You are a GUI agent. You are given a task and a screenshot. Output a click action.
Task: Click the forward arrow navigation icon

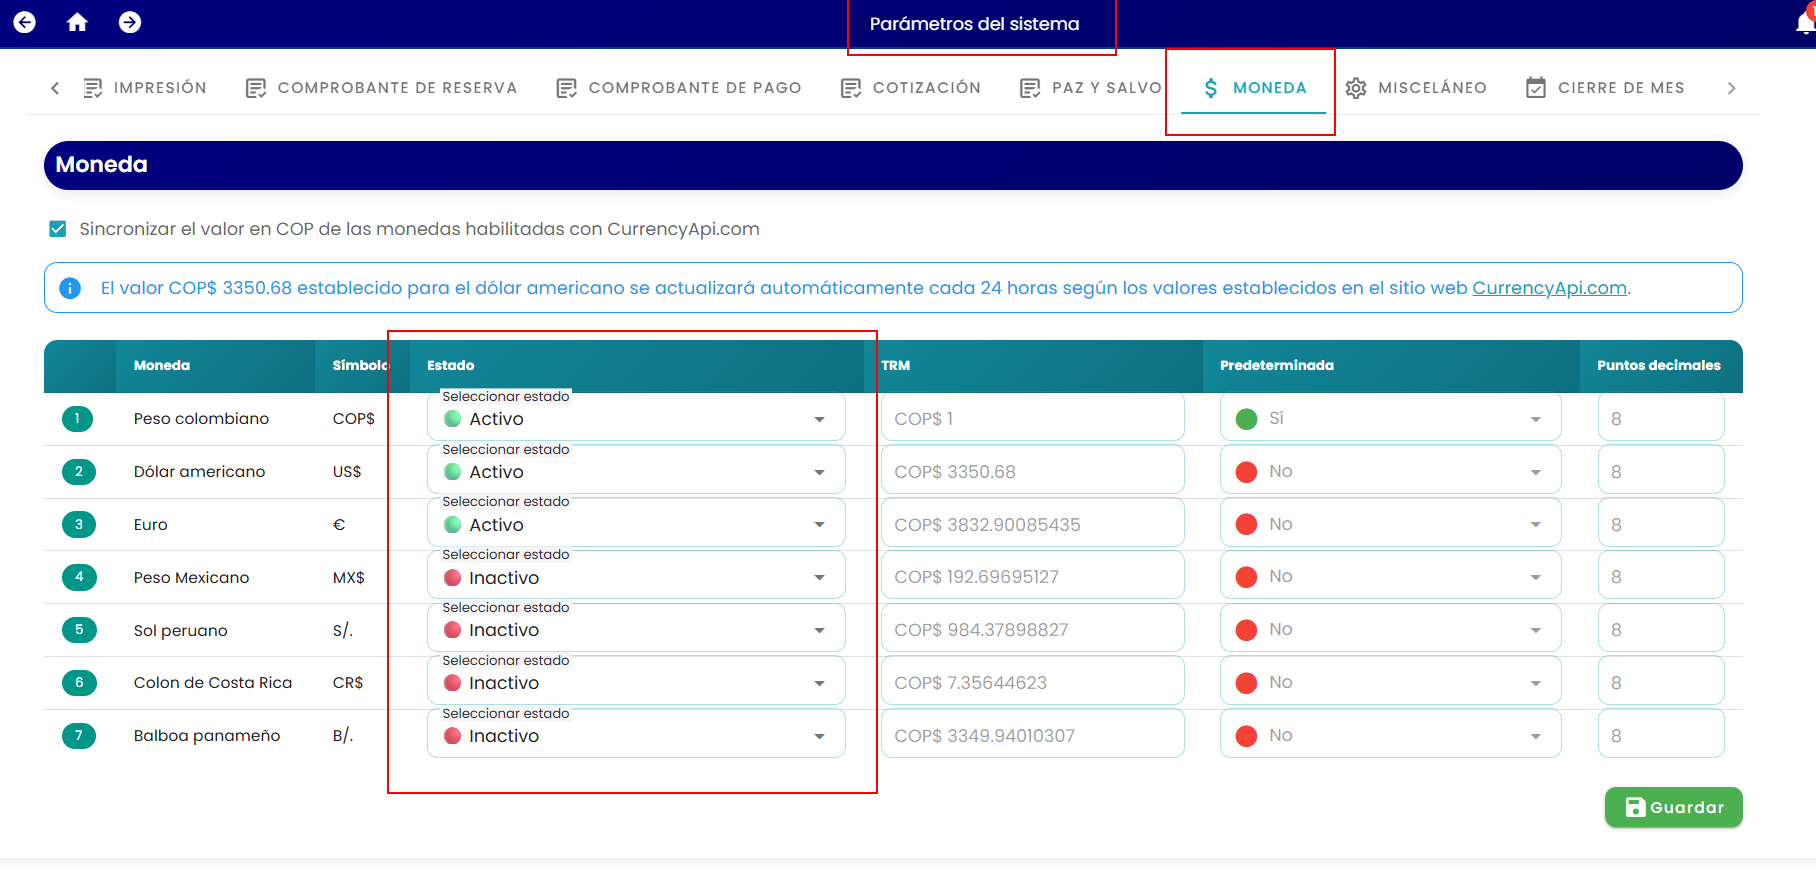[x=130, y=22]
